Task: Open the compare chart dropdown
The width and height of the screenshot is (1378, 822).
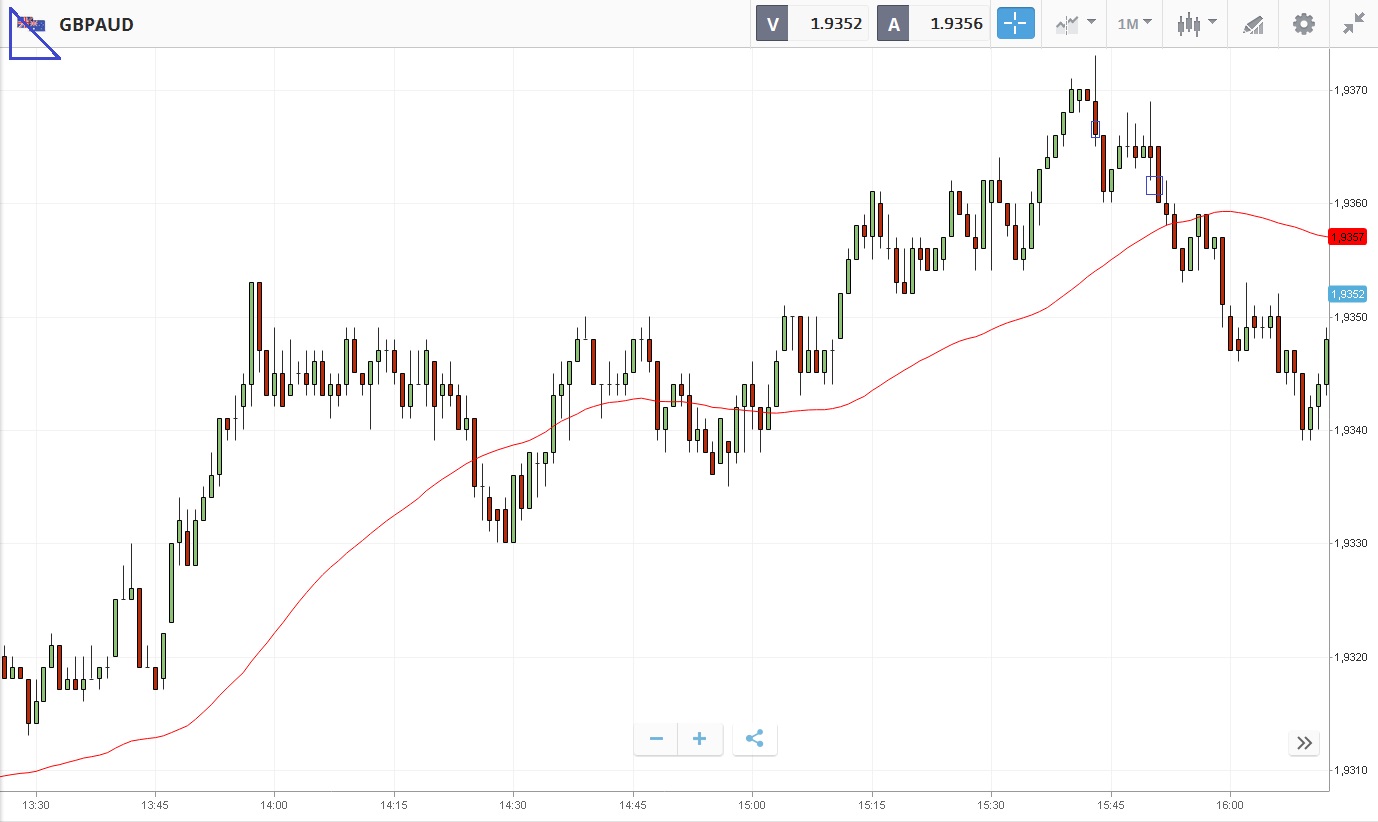Action: 1074,23
